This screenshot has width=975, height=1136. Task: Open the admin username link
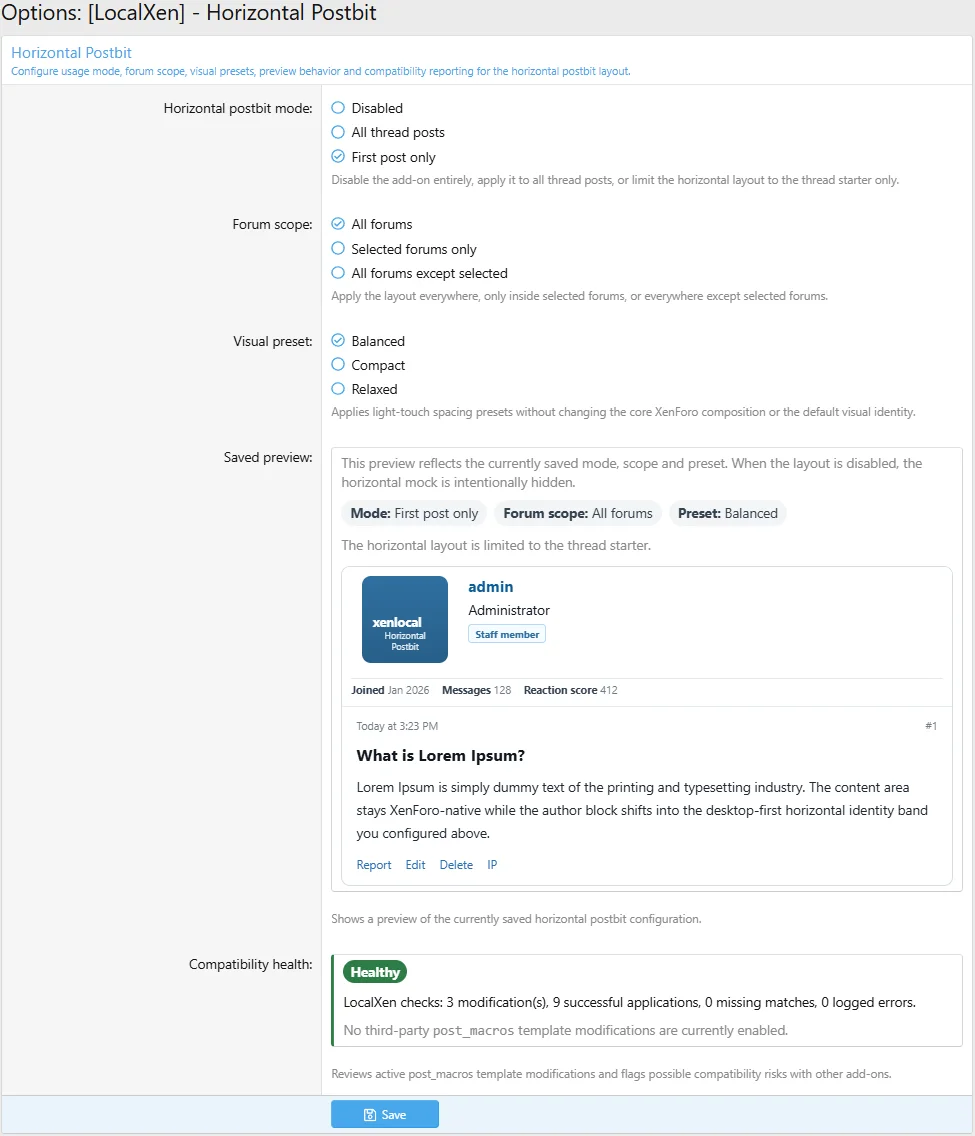[490, 587]
